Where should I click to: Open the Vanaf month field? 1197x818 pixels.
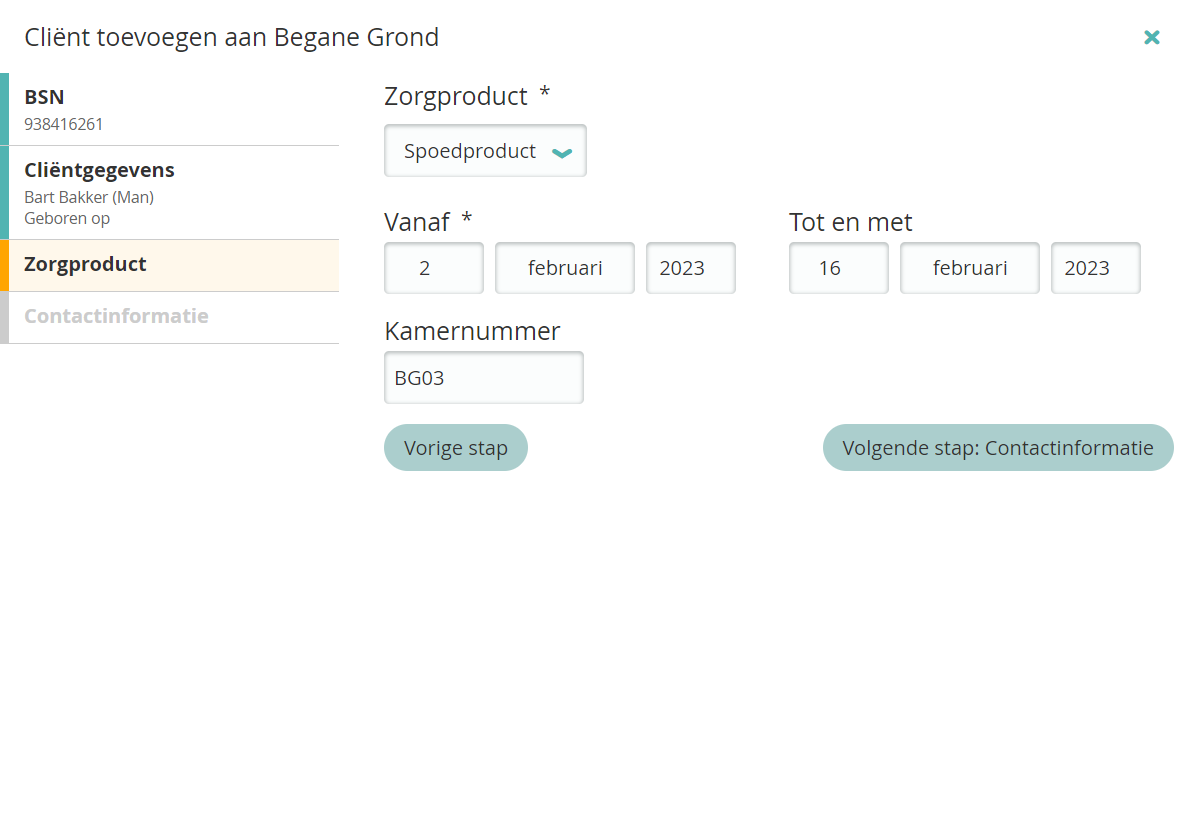point(565,268)
